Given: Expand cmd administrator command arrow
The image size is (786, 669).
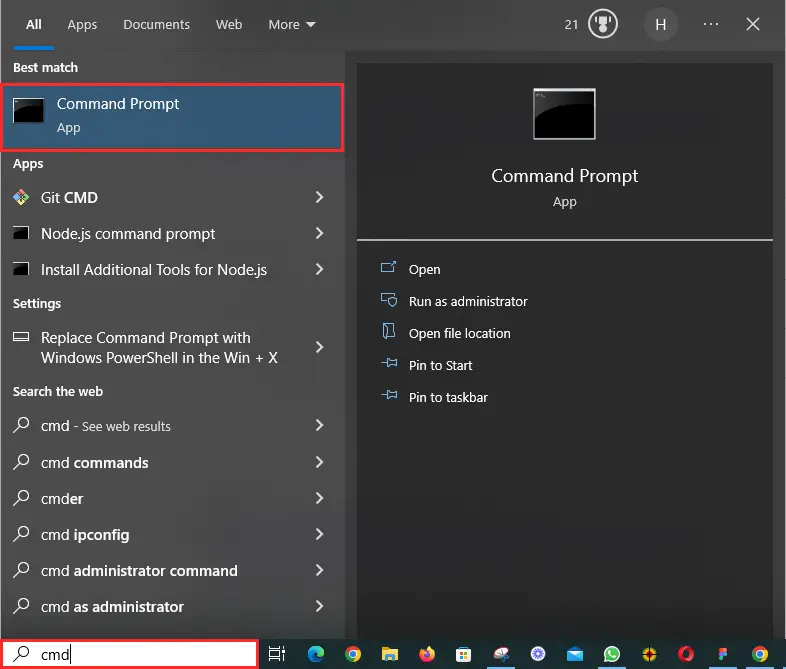Looking at the screenshot, I should (x=319, y=570).
